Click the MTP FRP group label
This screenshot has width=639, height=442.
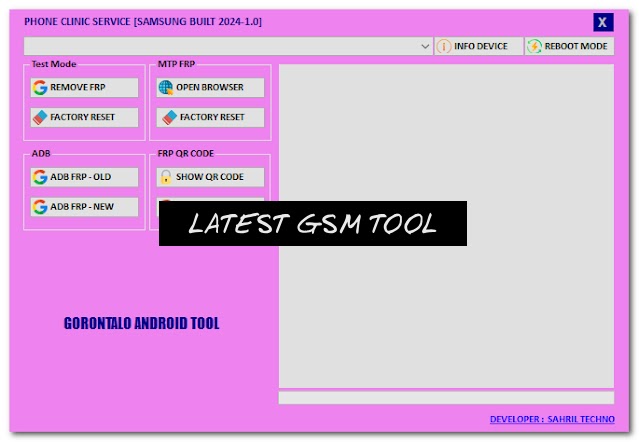click(176, 64)
